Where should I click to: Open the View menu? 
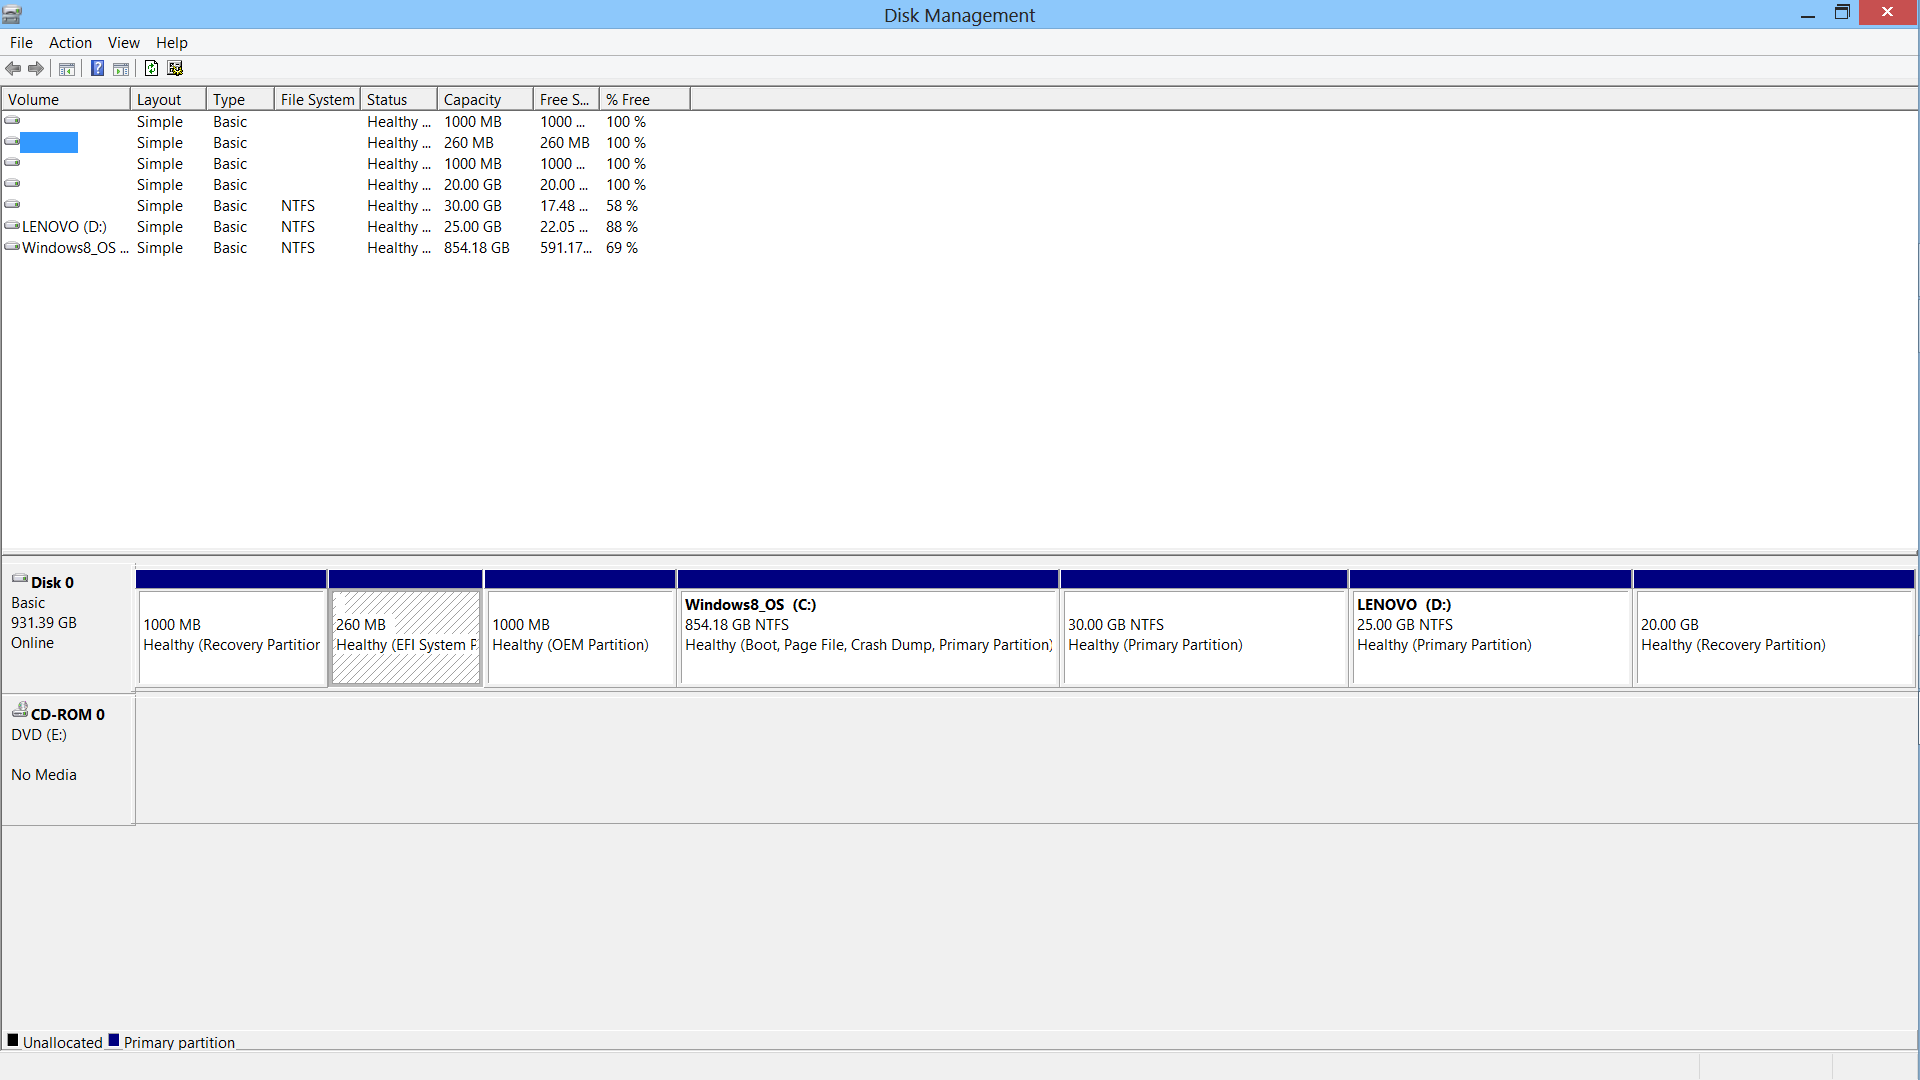point(124,43)
